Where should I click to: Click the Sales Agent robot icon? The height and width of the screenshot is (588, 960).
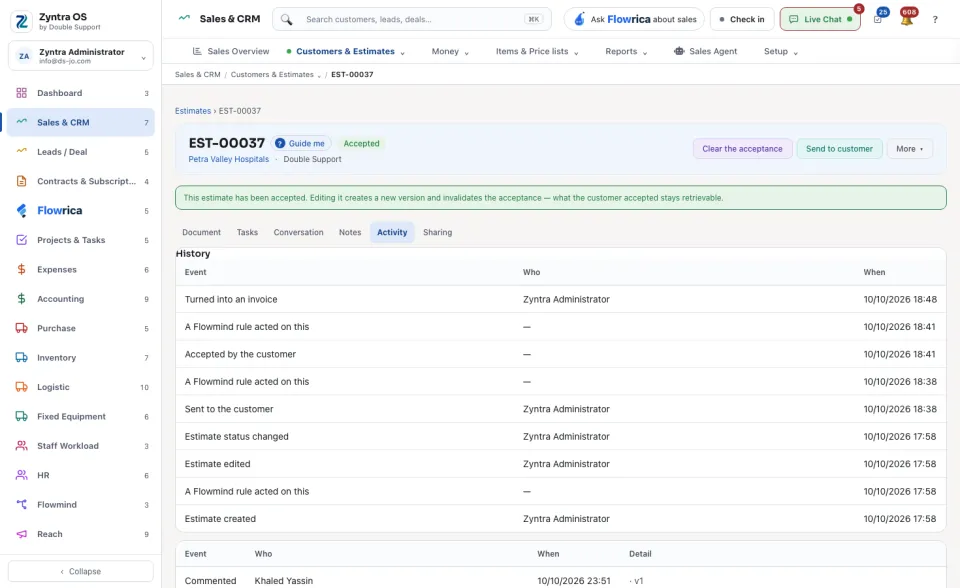pyautogui.click(x=679, y=51)
